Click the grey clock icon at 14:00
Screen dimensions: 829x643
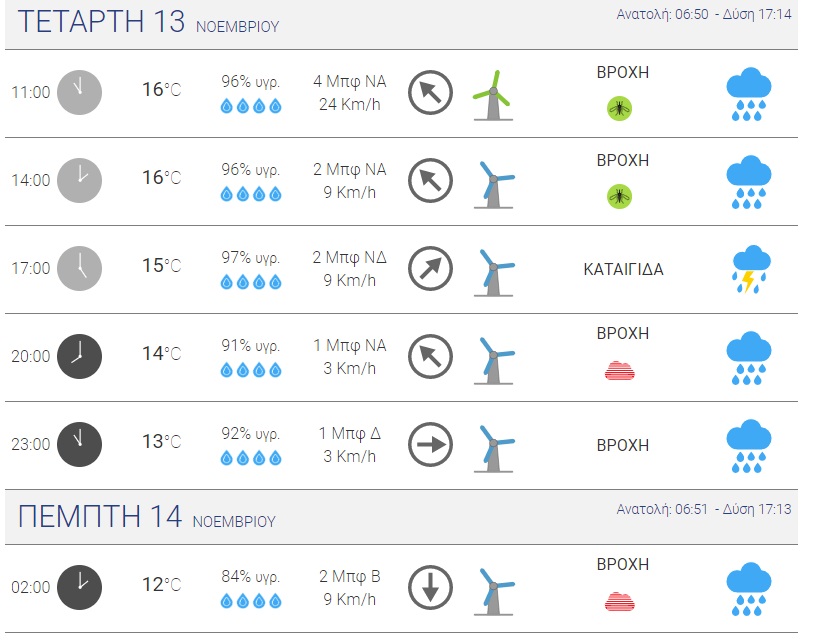[79, 181]
